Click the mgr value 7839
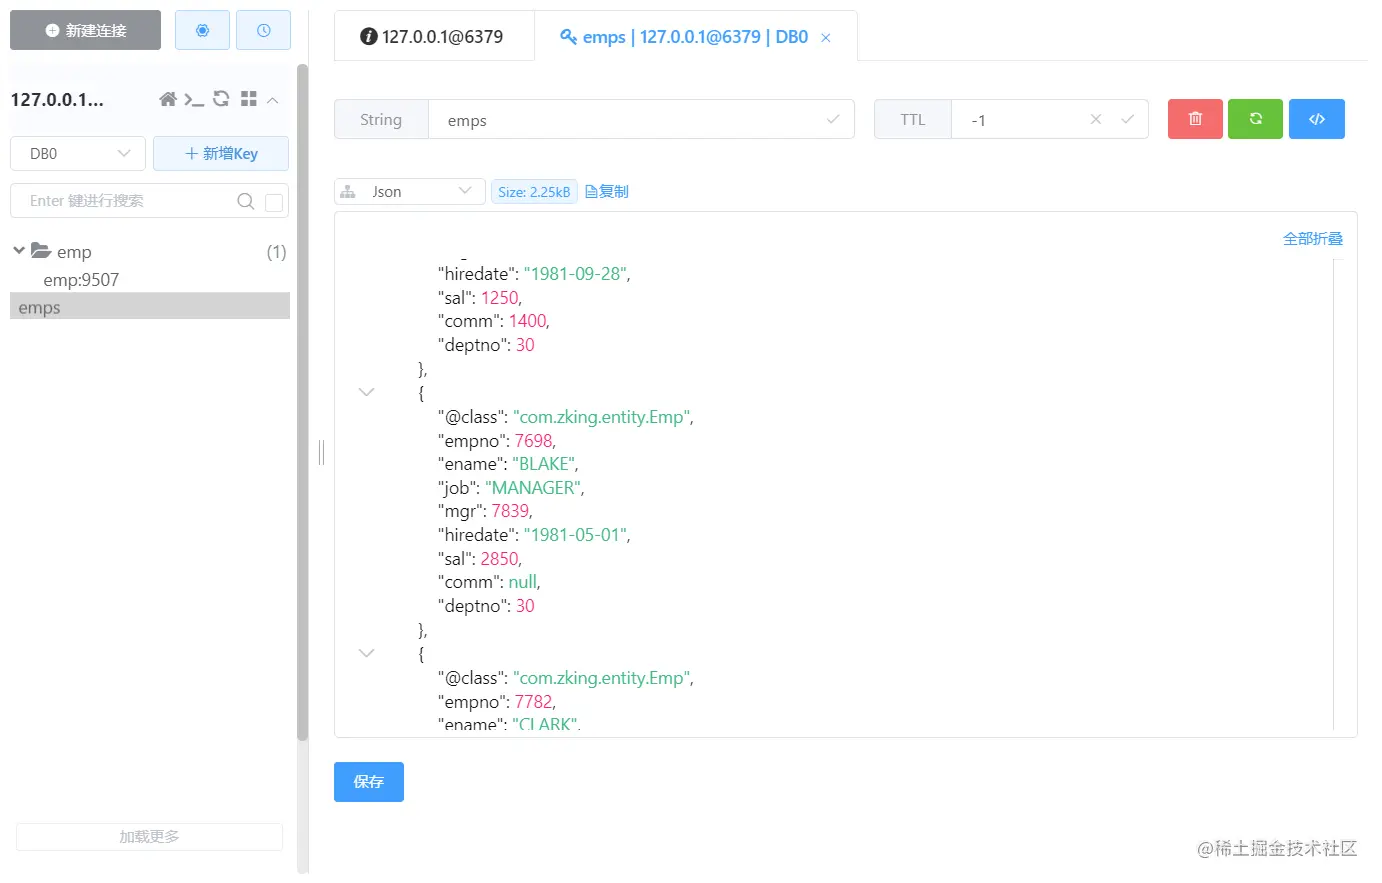The width and height of the screenshot is (1382, 883). [x=511, y=511]
